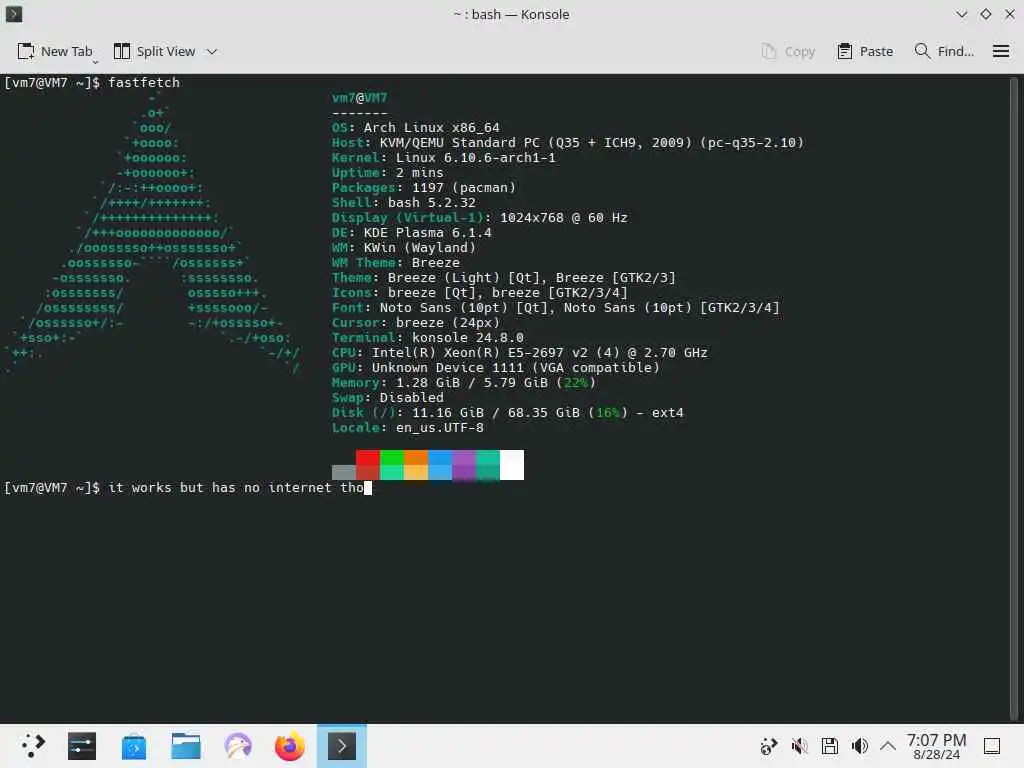The width and height of the screenshot is (1024, 768).
Task: Open the disks and devices tray icon
Action: [829, 746]
